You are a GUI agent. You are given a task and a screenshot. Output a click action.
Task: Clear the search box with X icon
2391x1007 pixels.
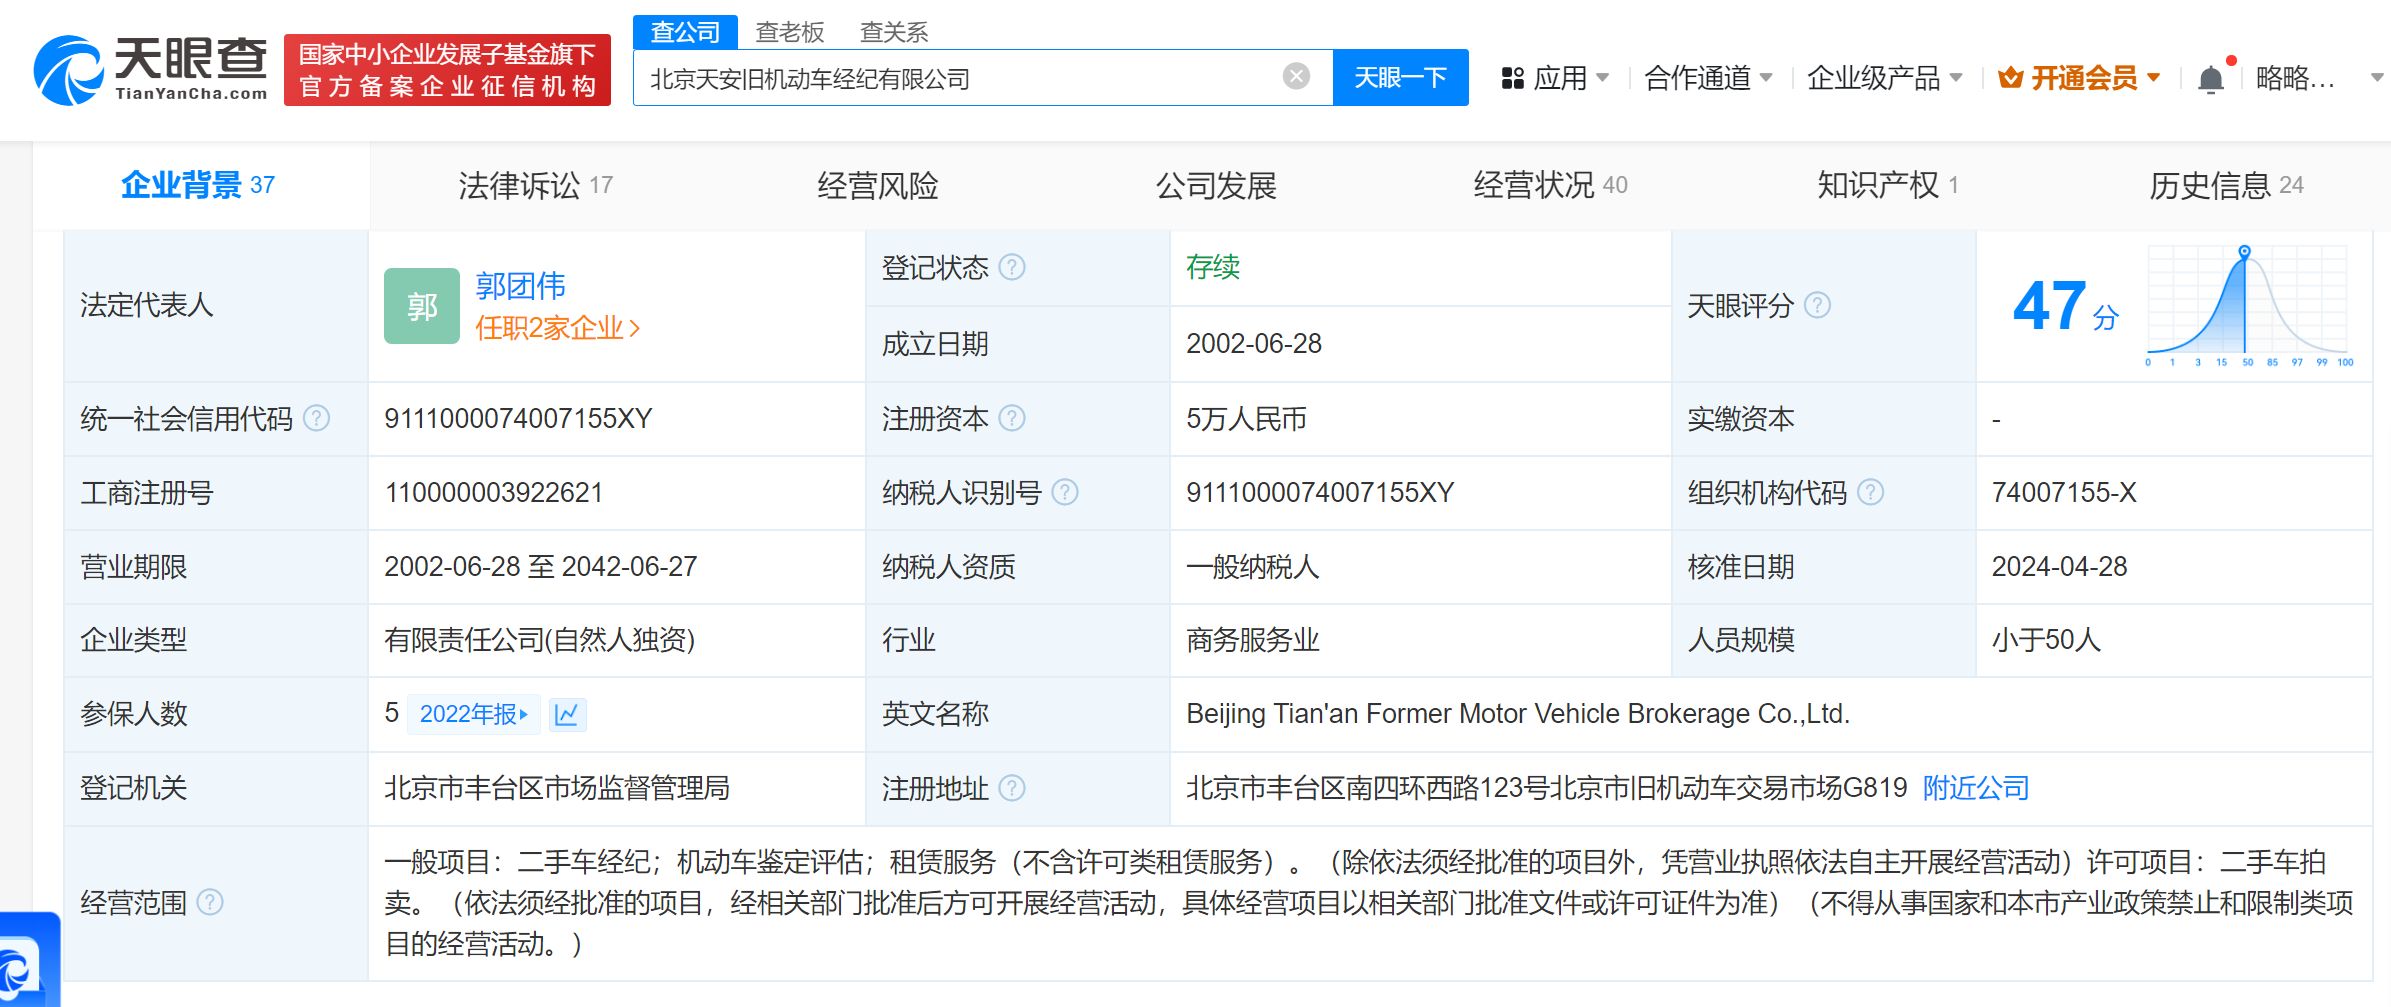click(x=1296, y=76)
